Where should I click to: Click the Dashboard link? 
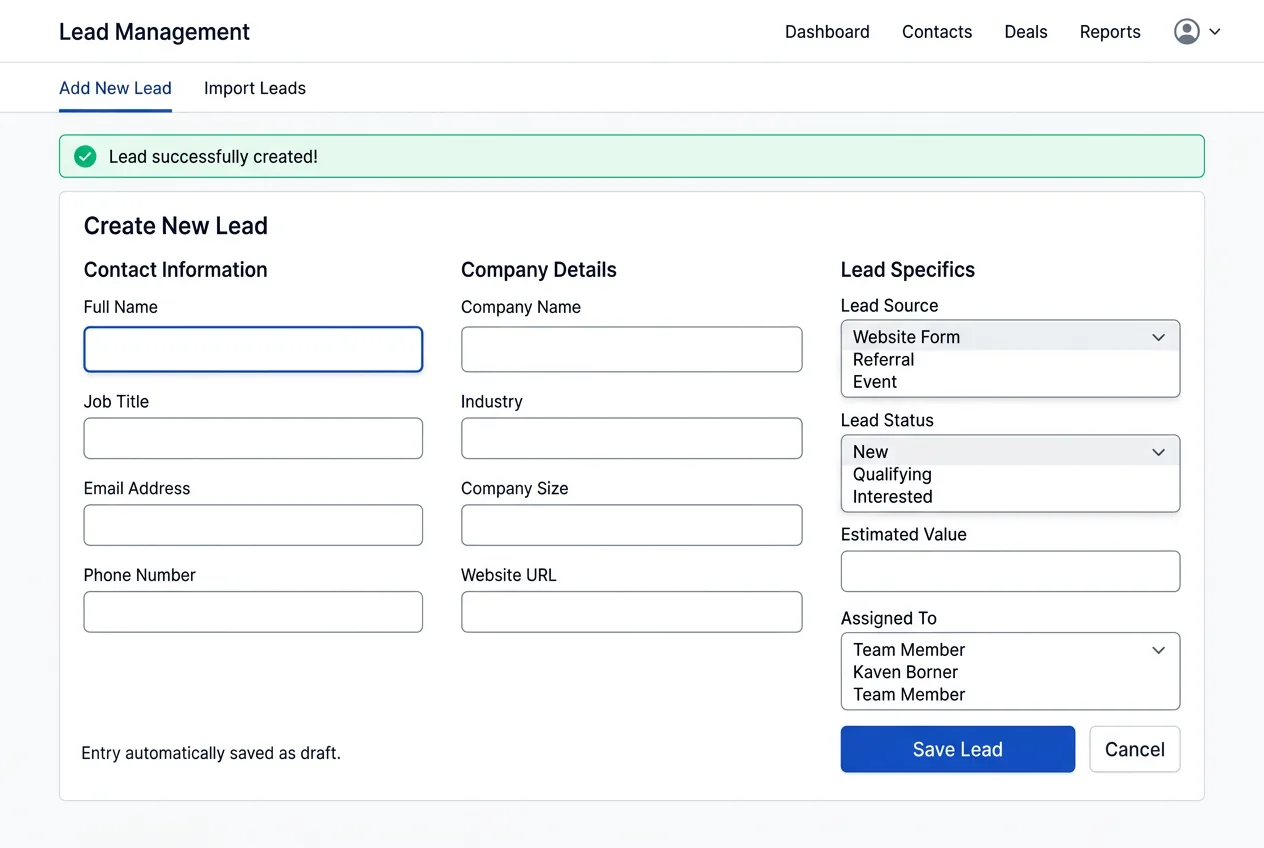(827, 31)
